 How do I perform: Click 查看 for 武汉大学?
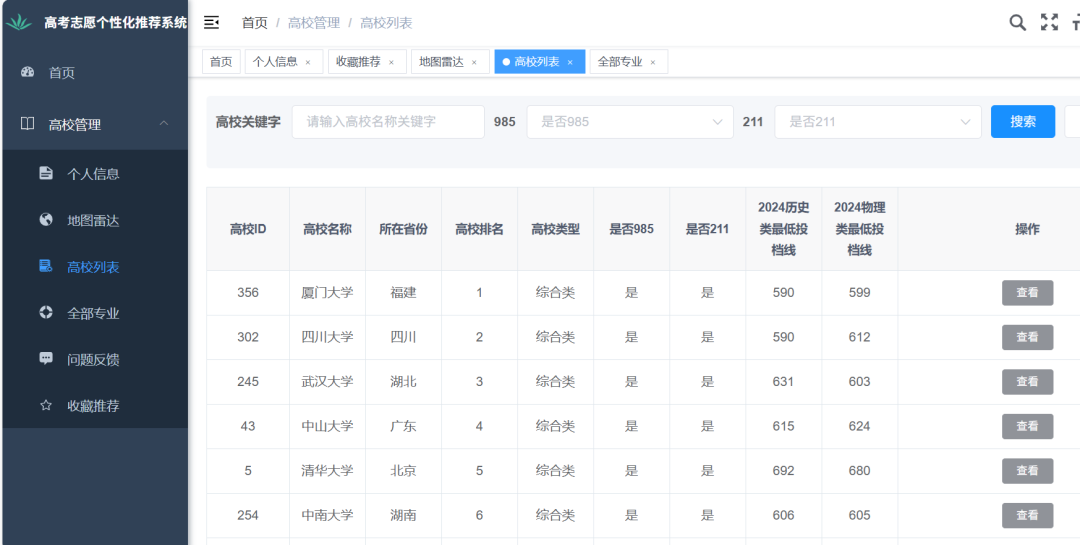(1027, 382)
